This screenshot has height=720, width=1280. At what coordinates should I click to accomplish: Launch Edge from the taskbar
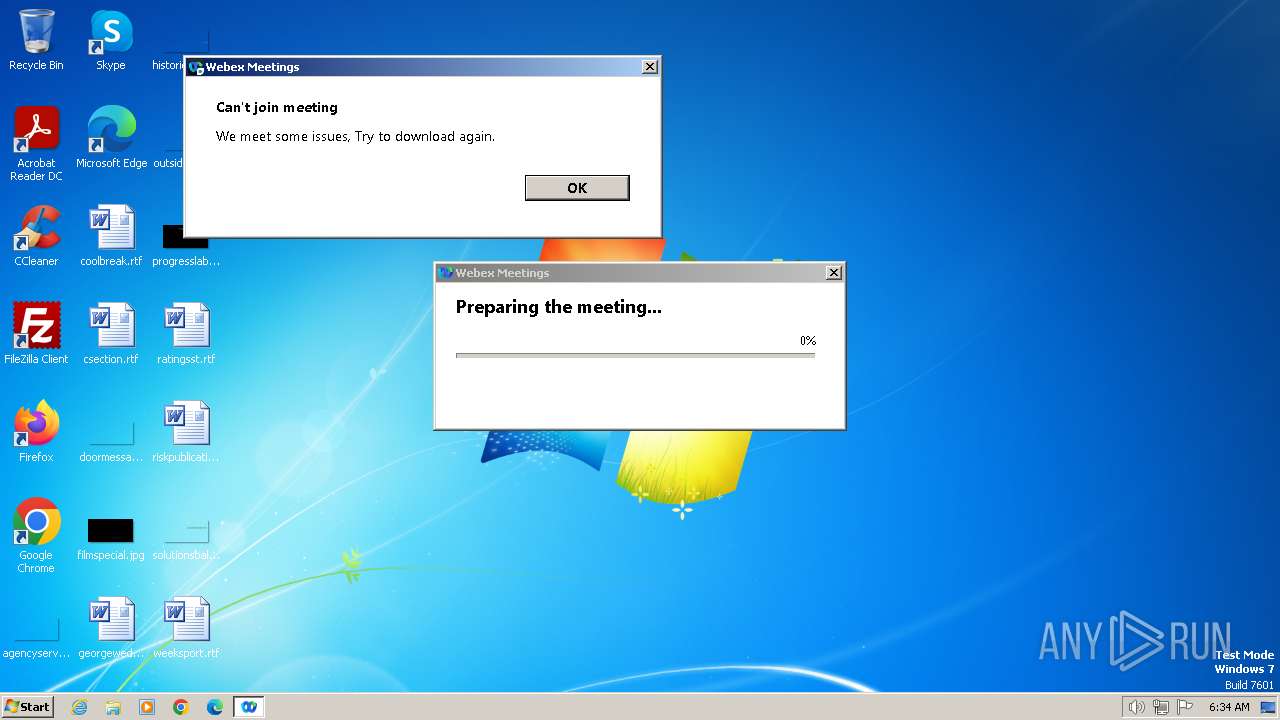pyautogui.click(x=215, y=707)
